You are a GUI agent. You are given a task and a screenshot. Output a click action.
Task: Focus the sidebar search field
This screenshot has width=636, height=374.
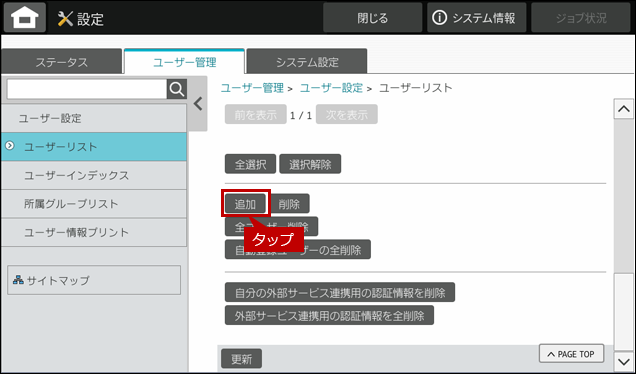click(87, 89)
